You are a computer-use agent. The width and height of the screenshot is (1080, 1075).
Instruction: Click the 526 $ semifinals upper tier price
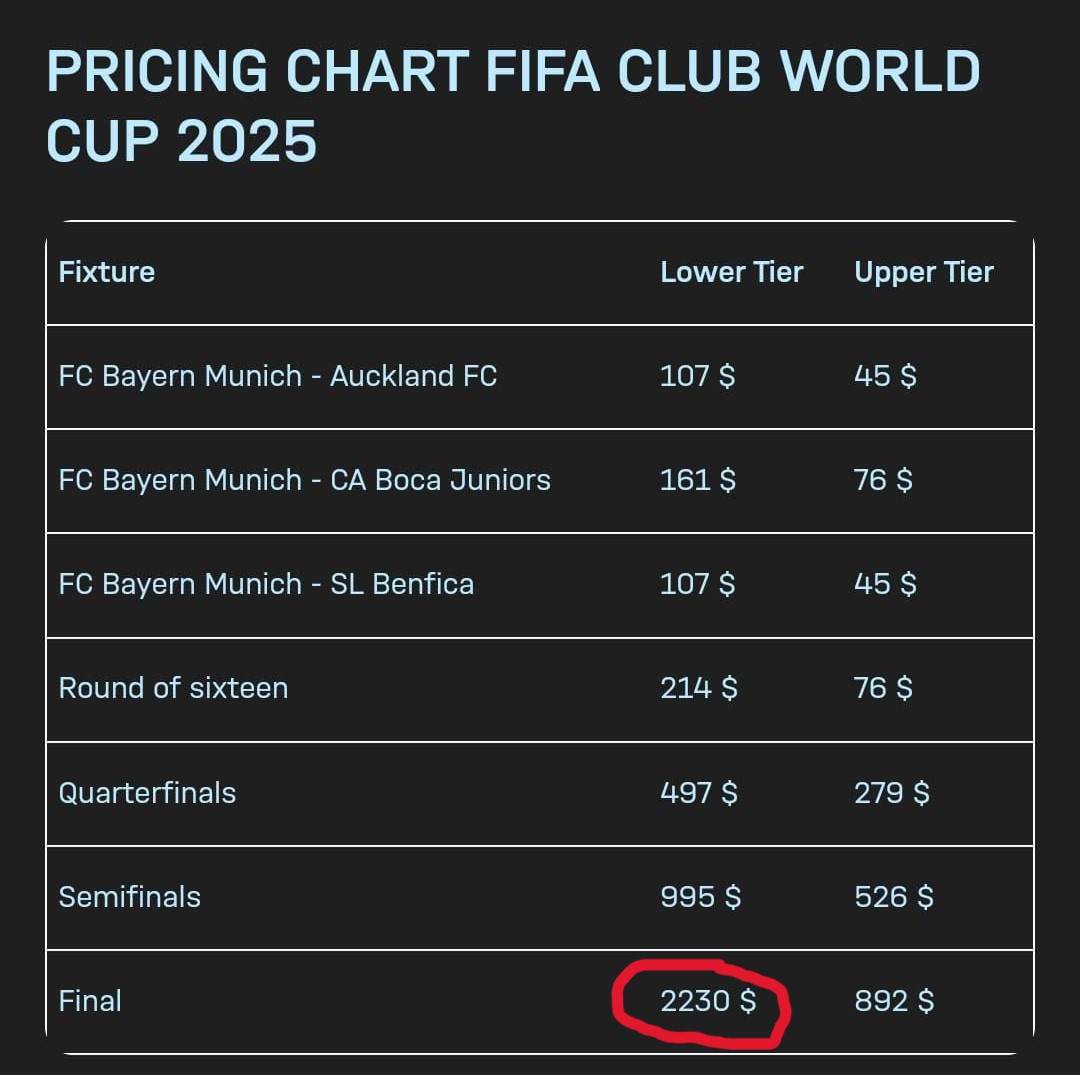click(x=894, y=897)
